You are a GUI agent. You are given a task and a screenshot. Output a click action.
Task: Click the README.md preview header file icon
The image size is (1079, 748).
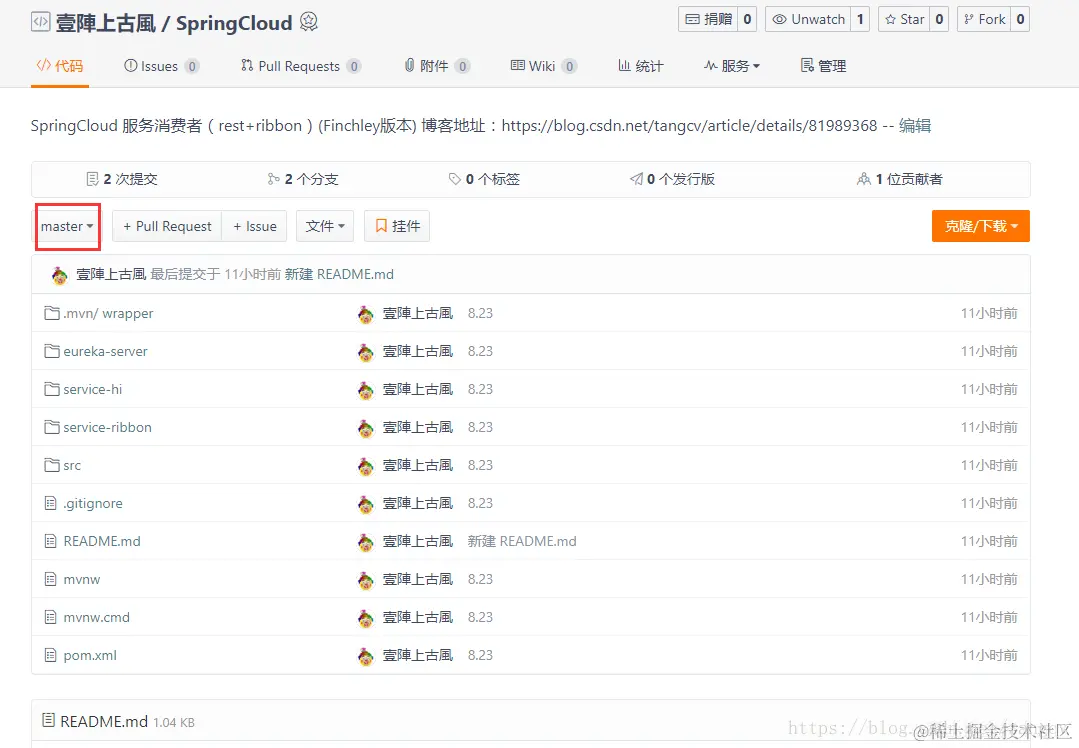pyautogui.click(x=48, y=720)
